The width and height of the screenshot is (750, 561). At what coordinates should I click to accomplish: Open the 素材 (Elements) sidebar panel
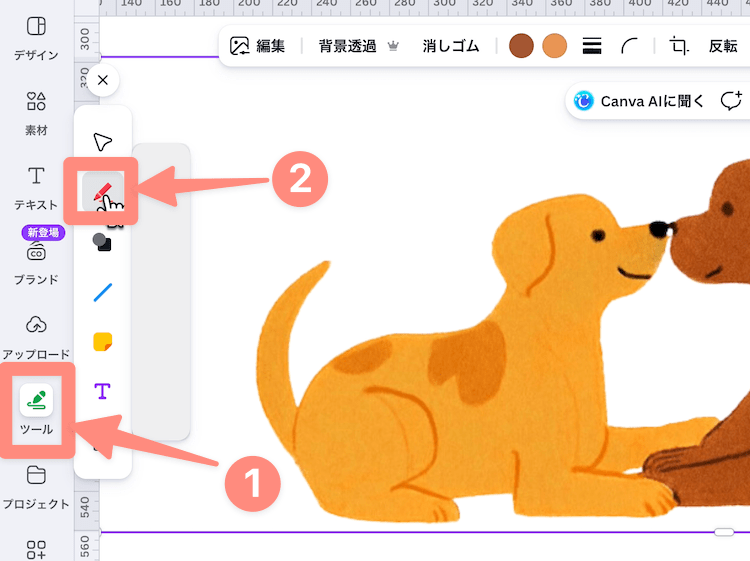click(x=36, y=114)
